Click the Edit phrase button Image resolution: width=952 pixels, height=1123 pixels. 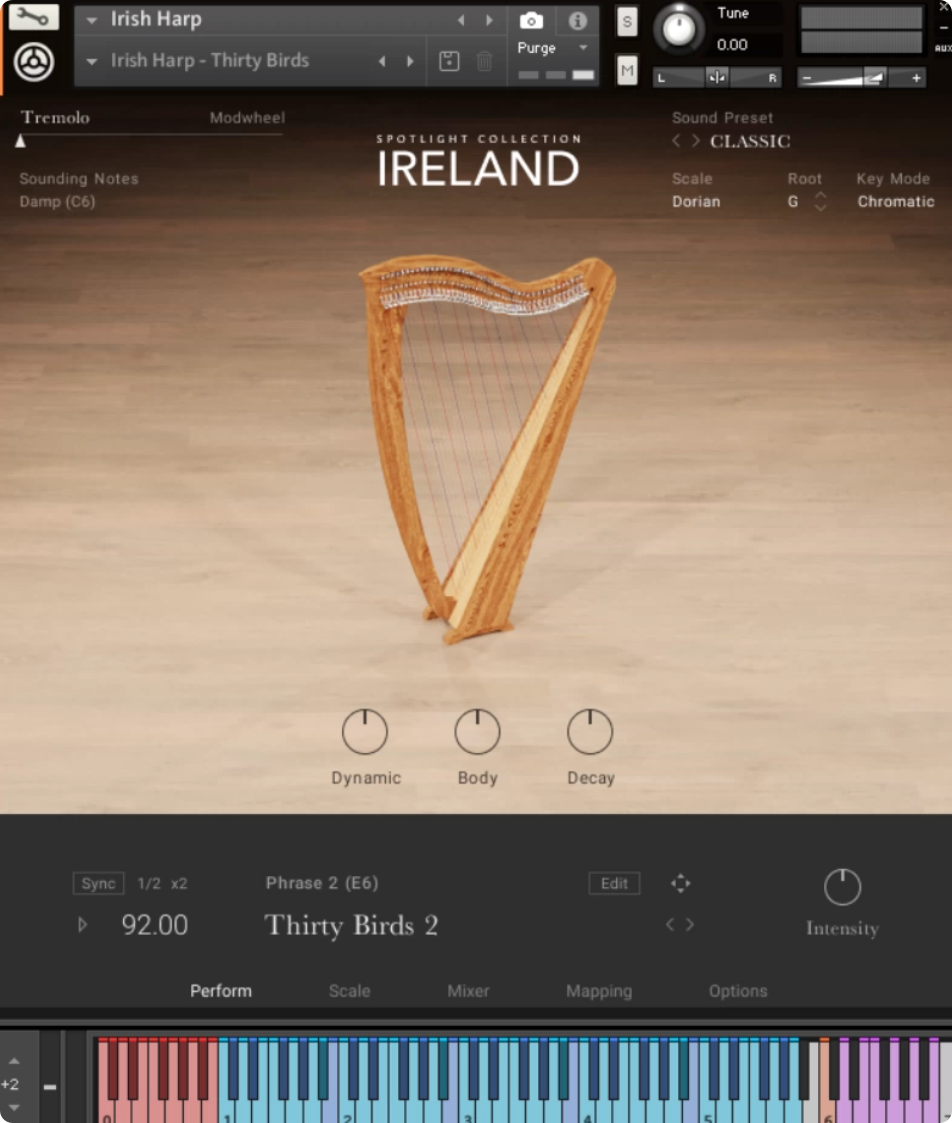(x=614, y=883)
